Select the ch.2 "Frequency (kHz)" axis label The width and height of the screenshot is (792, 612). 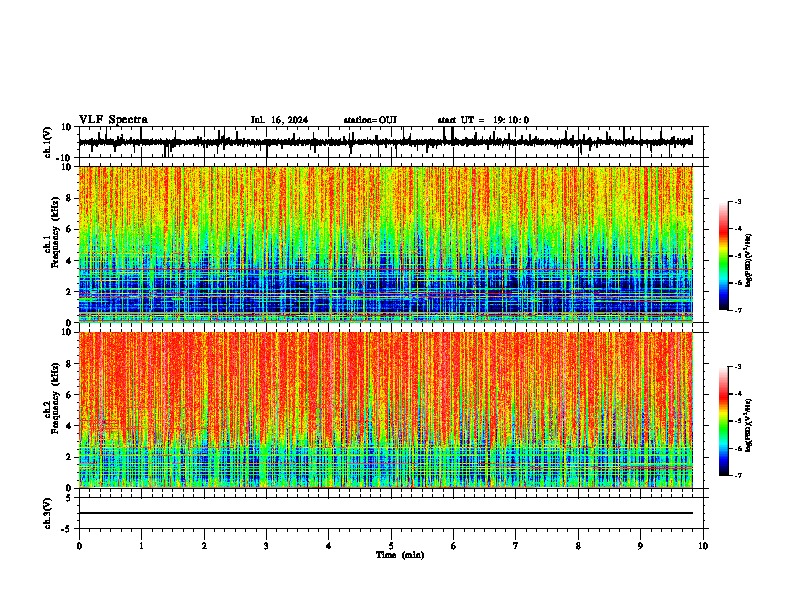[56, 398]
